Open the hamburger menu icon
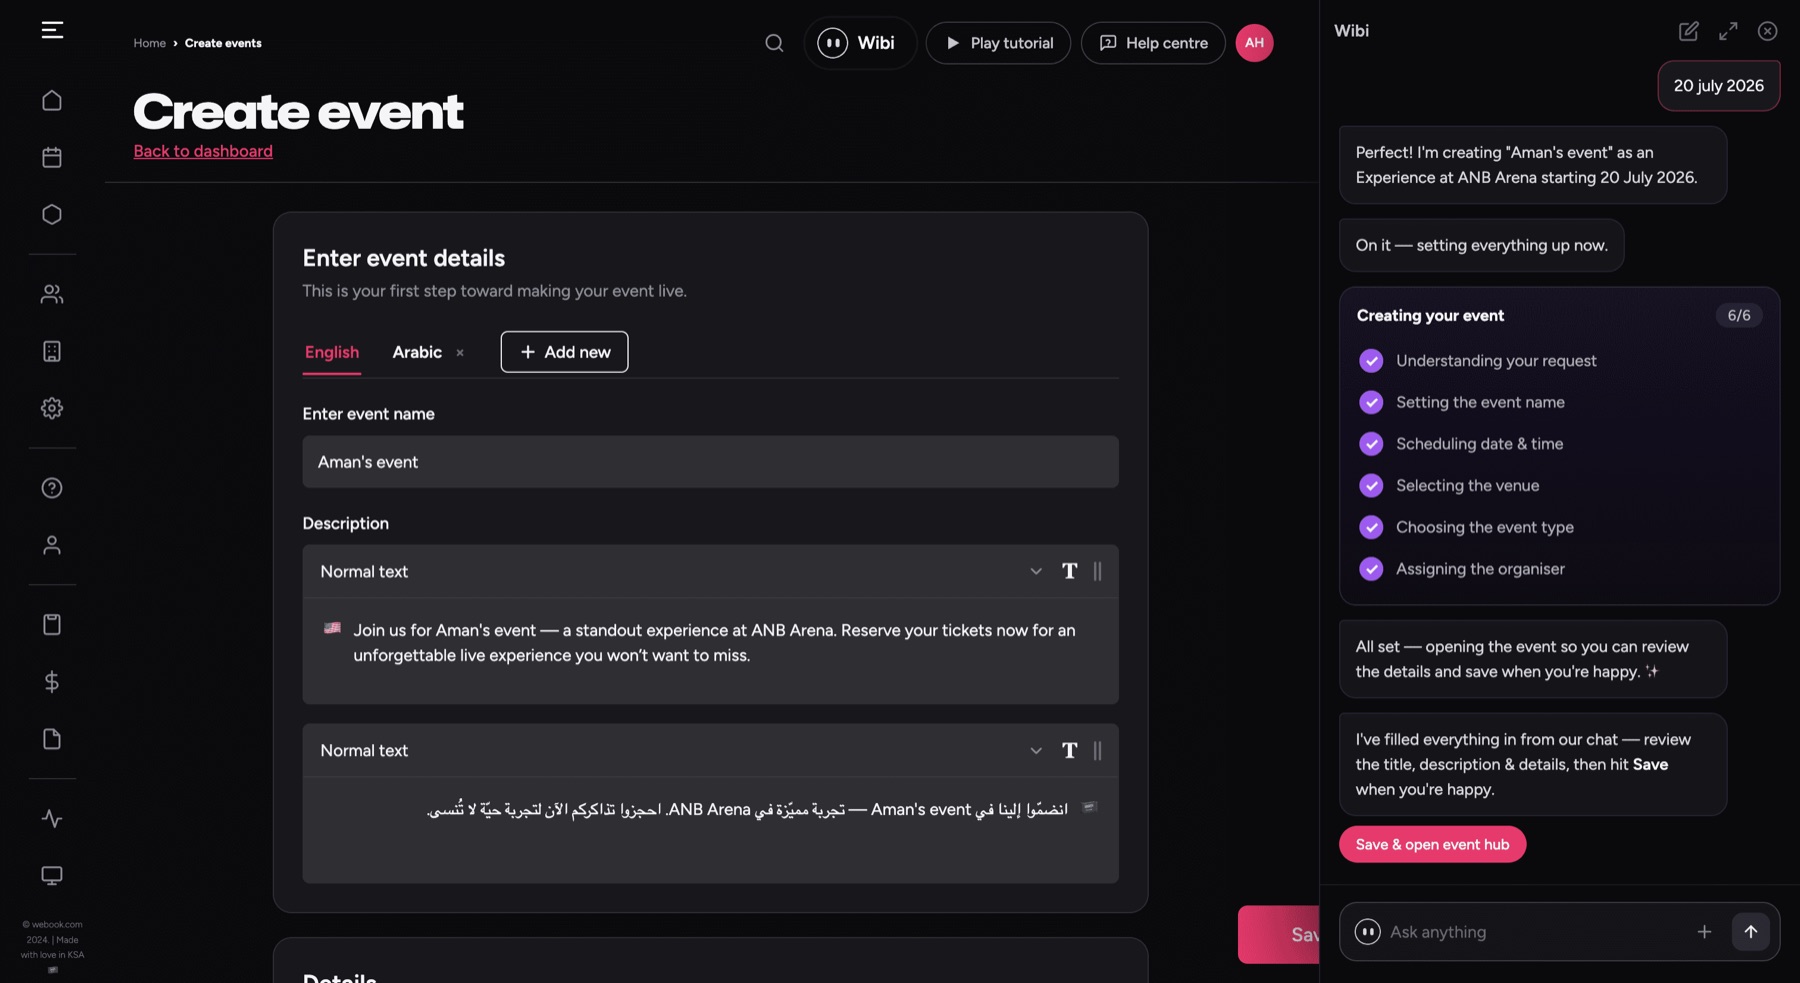Image resolution: width=1800 pixels, height=983 pixels. (52, 30)
